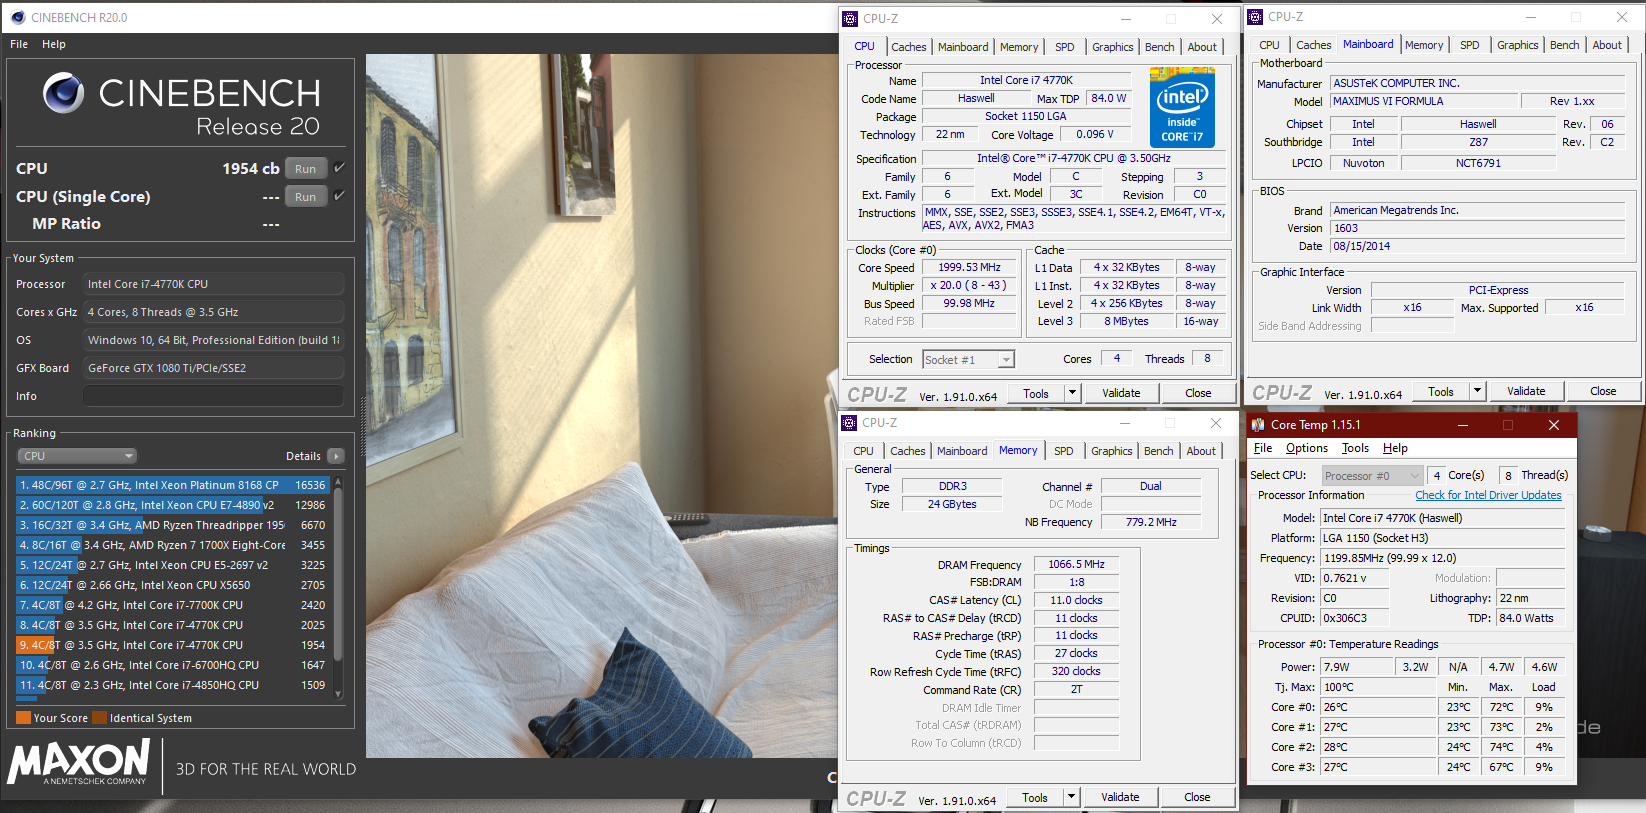Viewport: 1646px width, 813px height.
Task: Open the Cinebench File menu
Action: click(x=19, y=44)
